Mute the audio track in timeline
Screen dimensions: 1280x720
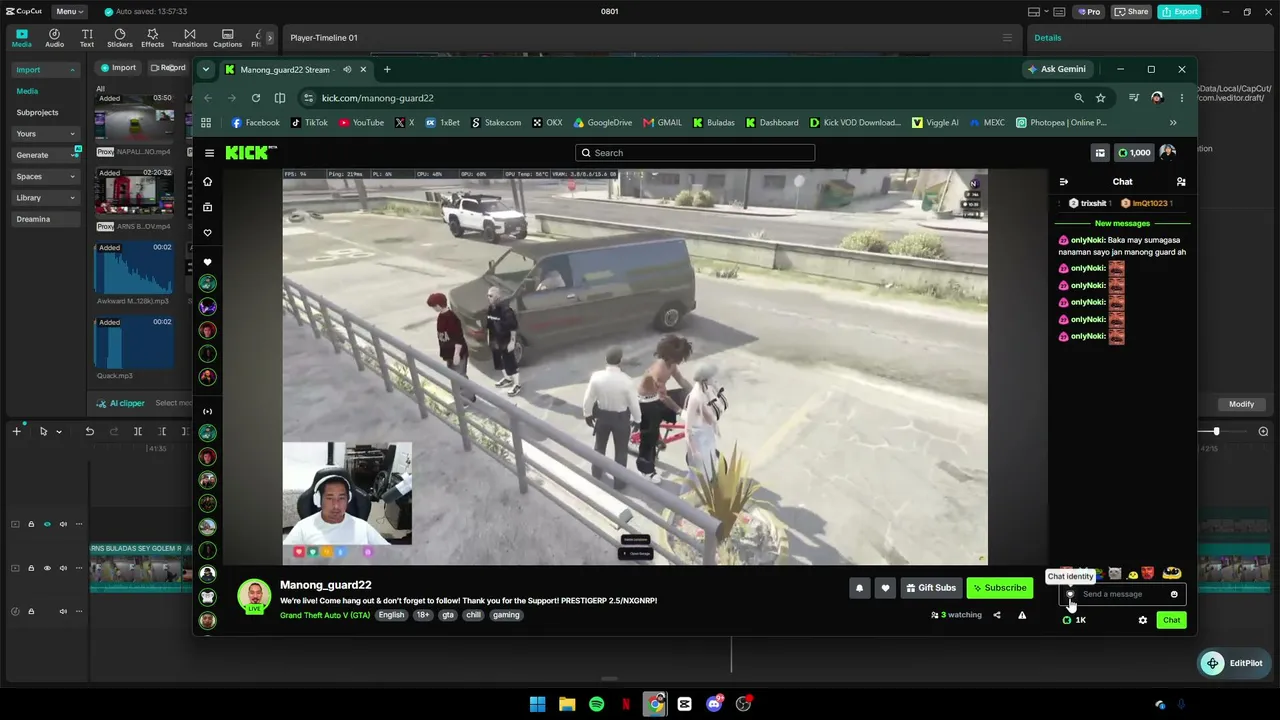[x=63, y=611]
